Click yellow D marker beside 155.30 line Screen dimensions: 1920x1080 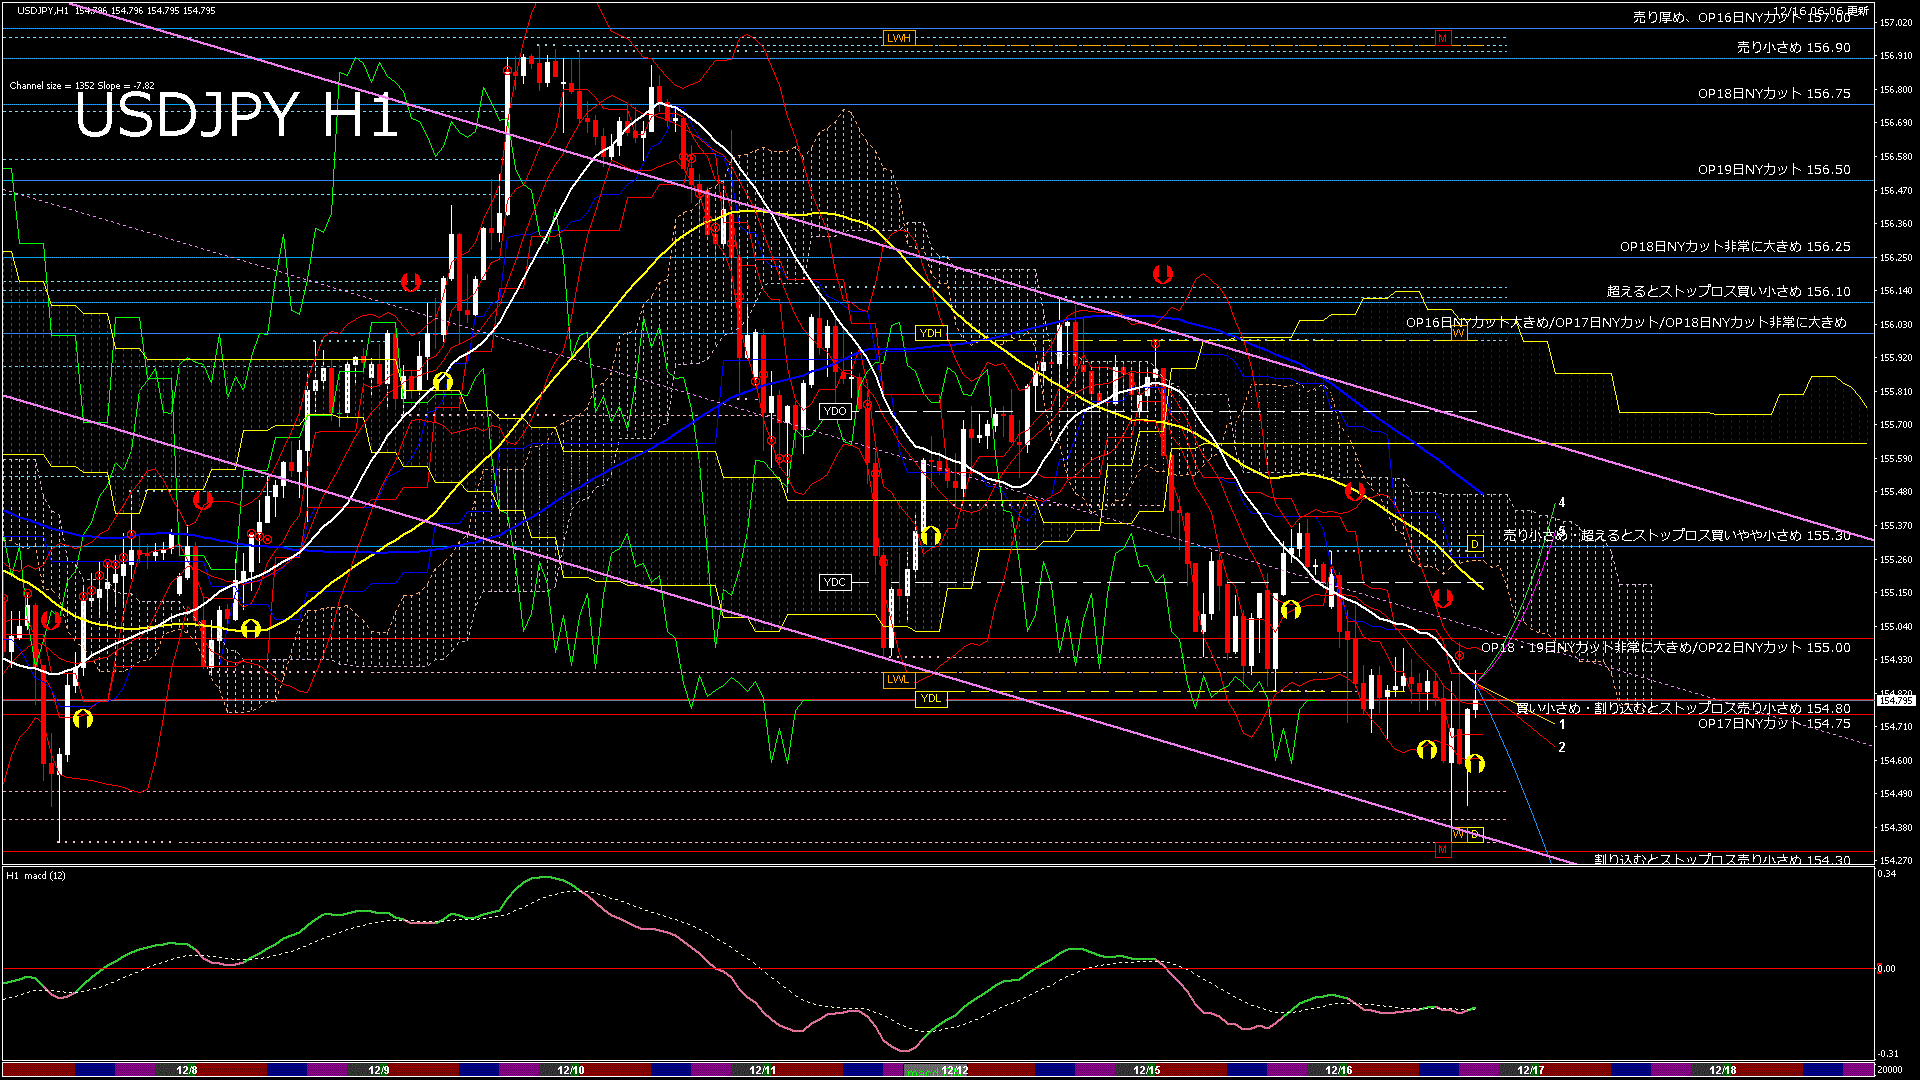[1474, 544]
